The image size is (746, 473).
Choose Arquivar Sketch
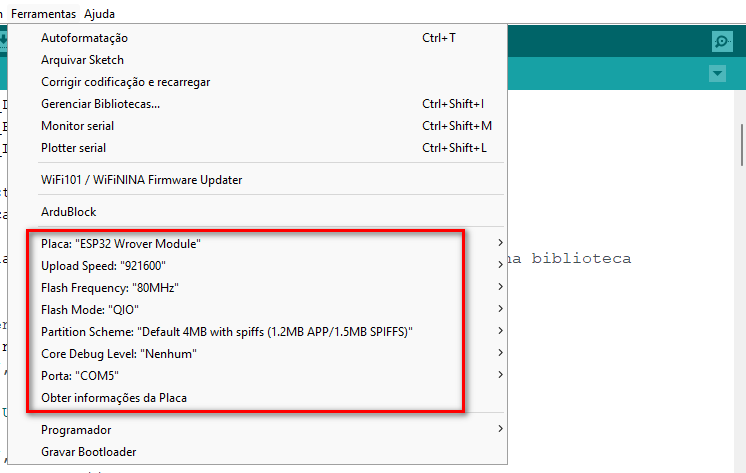tap(257, 60)
